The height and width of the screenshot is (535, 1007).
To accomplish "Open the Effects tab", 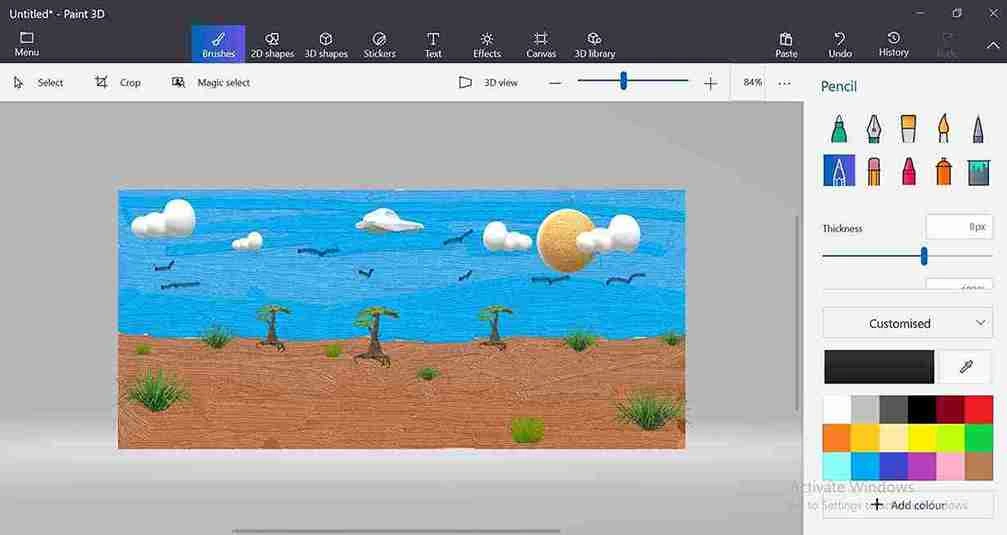I will click(487, 44).
